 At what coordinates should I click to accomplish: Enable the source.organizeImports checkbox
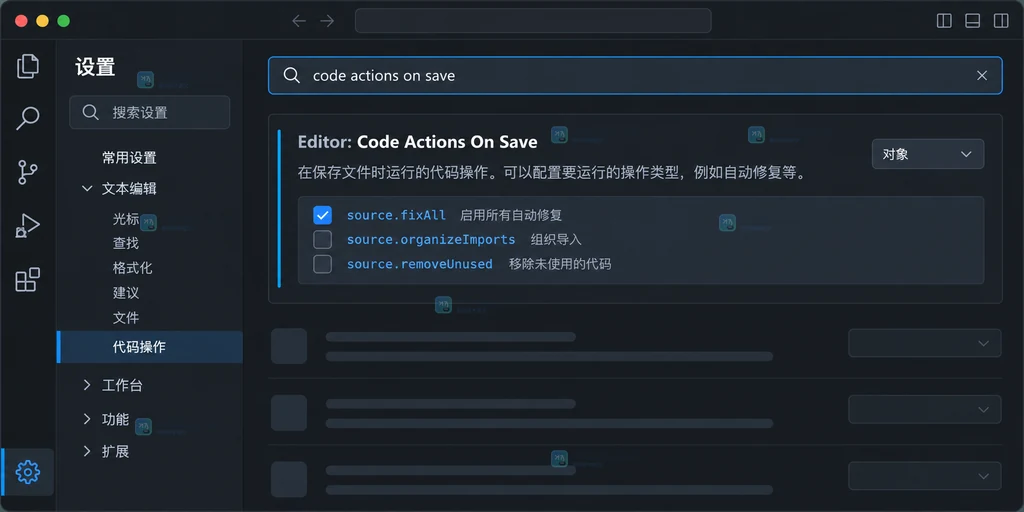tap(323, 240)
